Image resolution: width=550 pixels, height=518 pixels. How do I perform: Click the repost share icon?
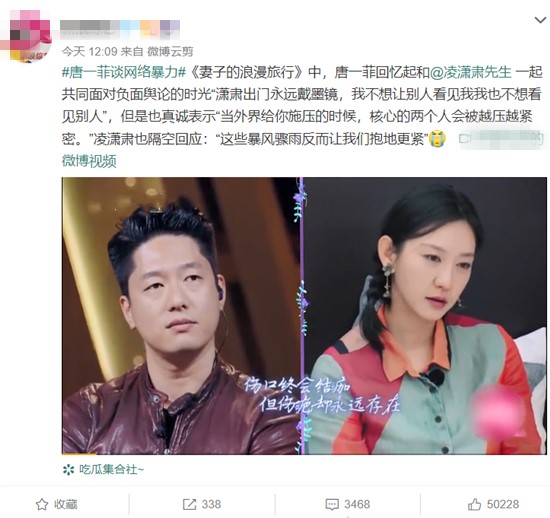189,505
